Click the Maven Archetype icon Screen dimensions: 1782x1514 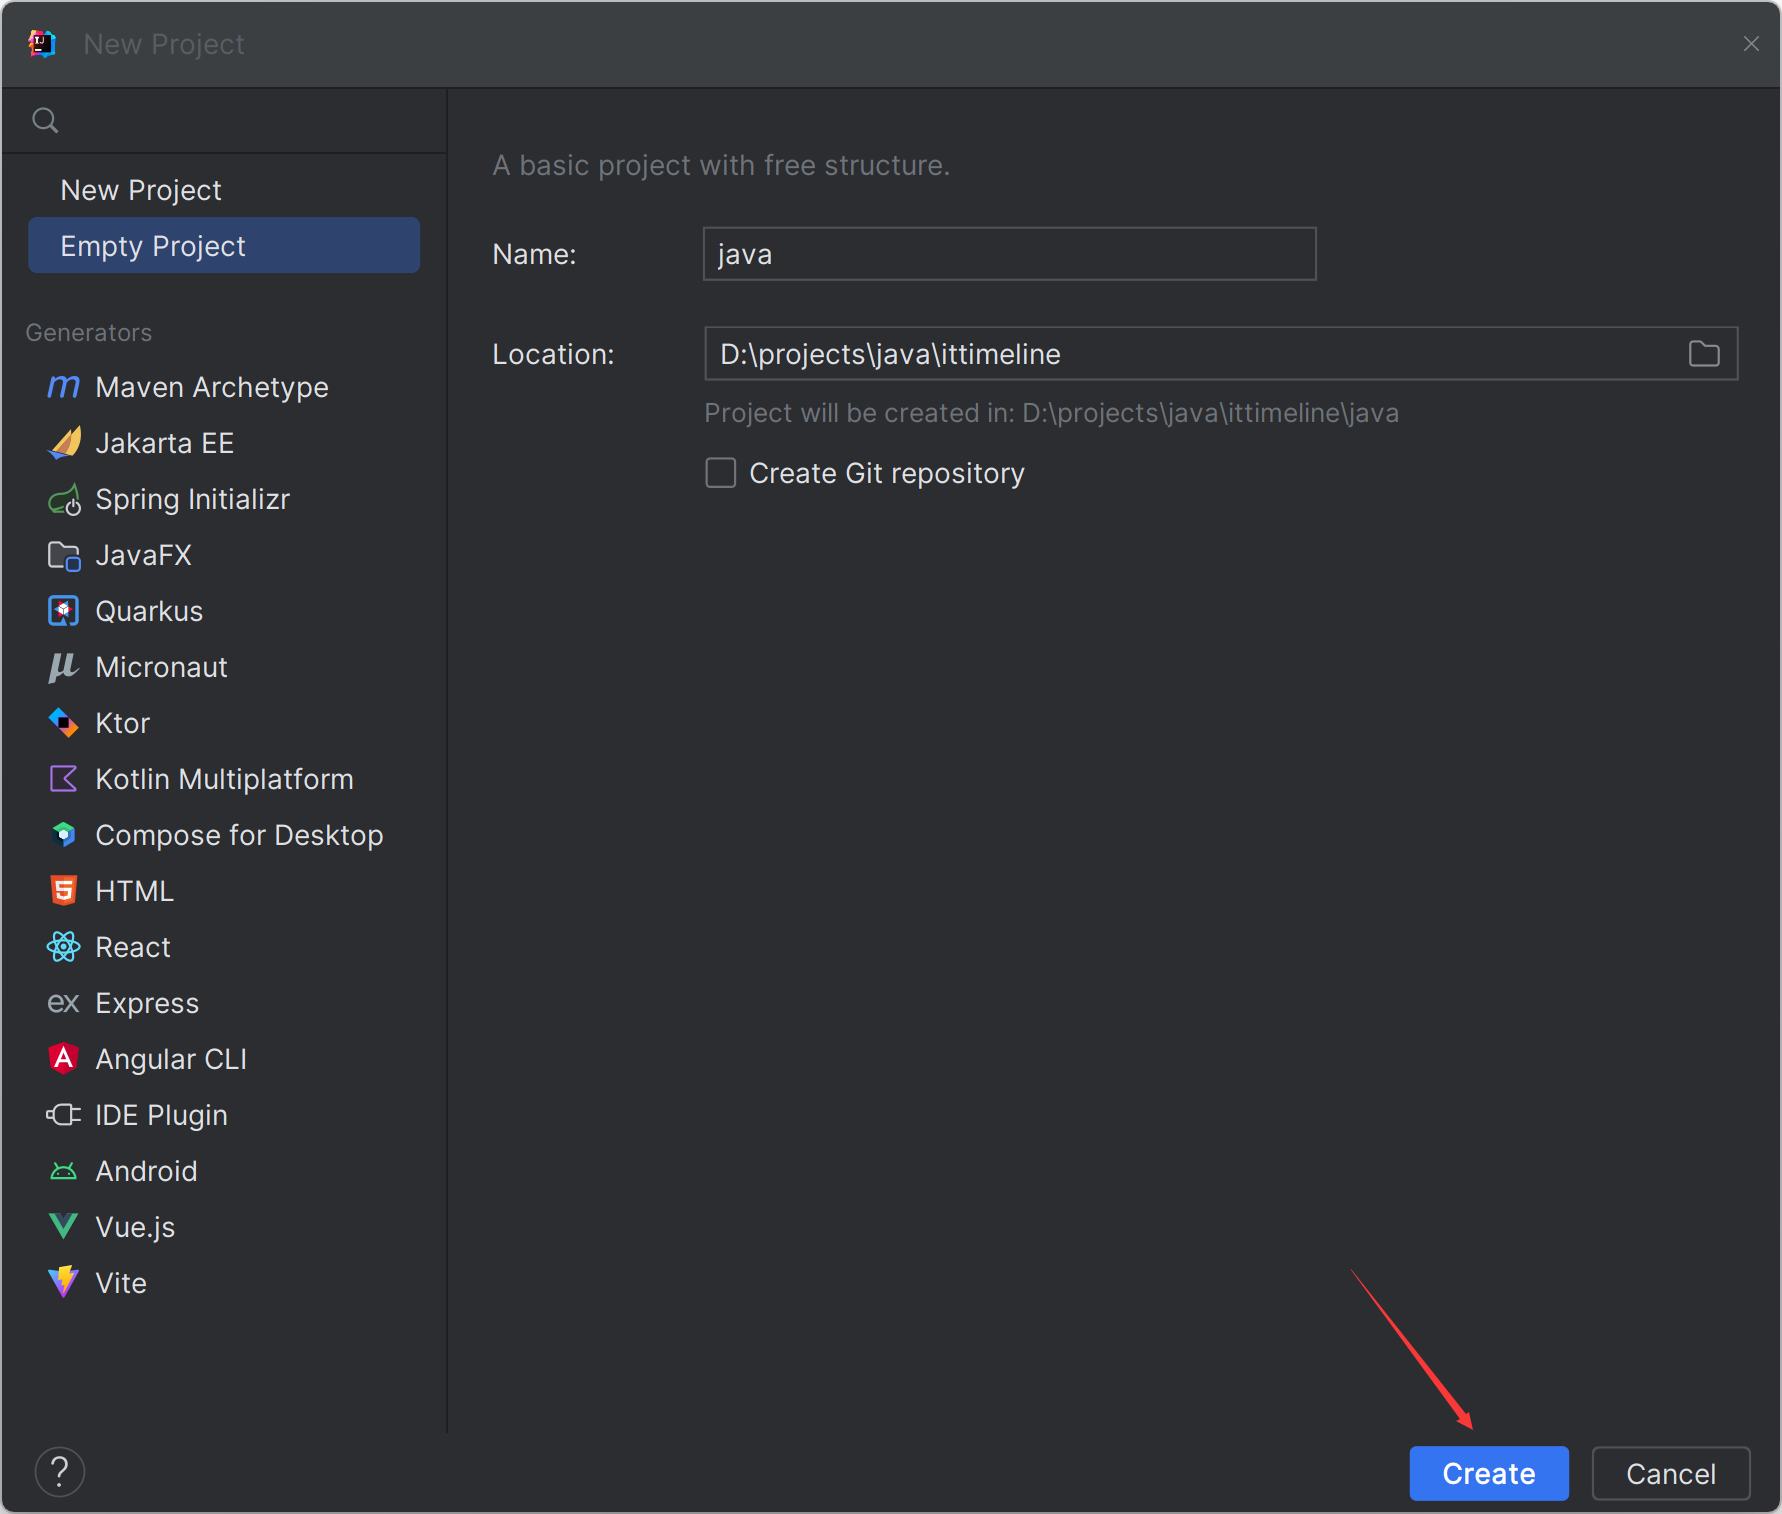[64, 387]
